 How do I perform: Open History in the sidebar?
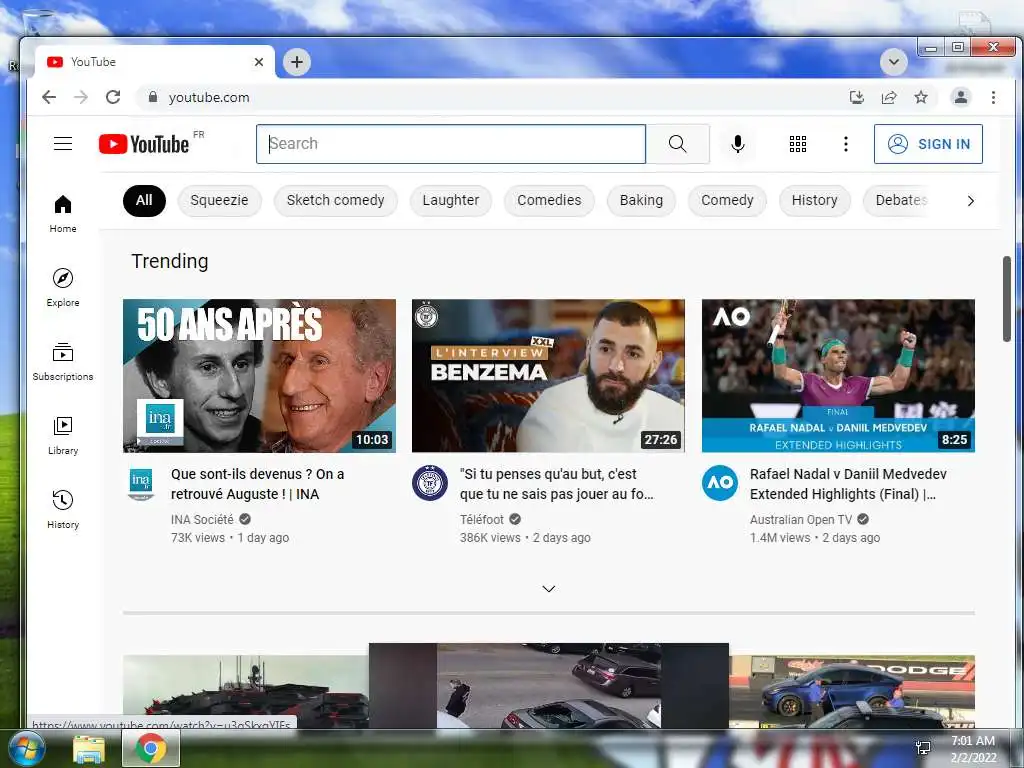63,509
